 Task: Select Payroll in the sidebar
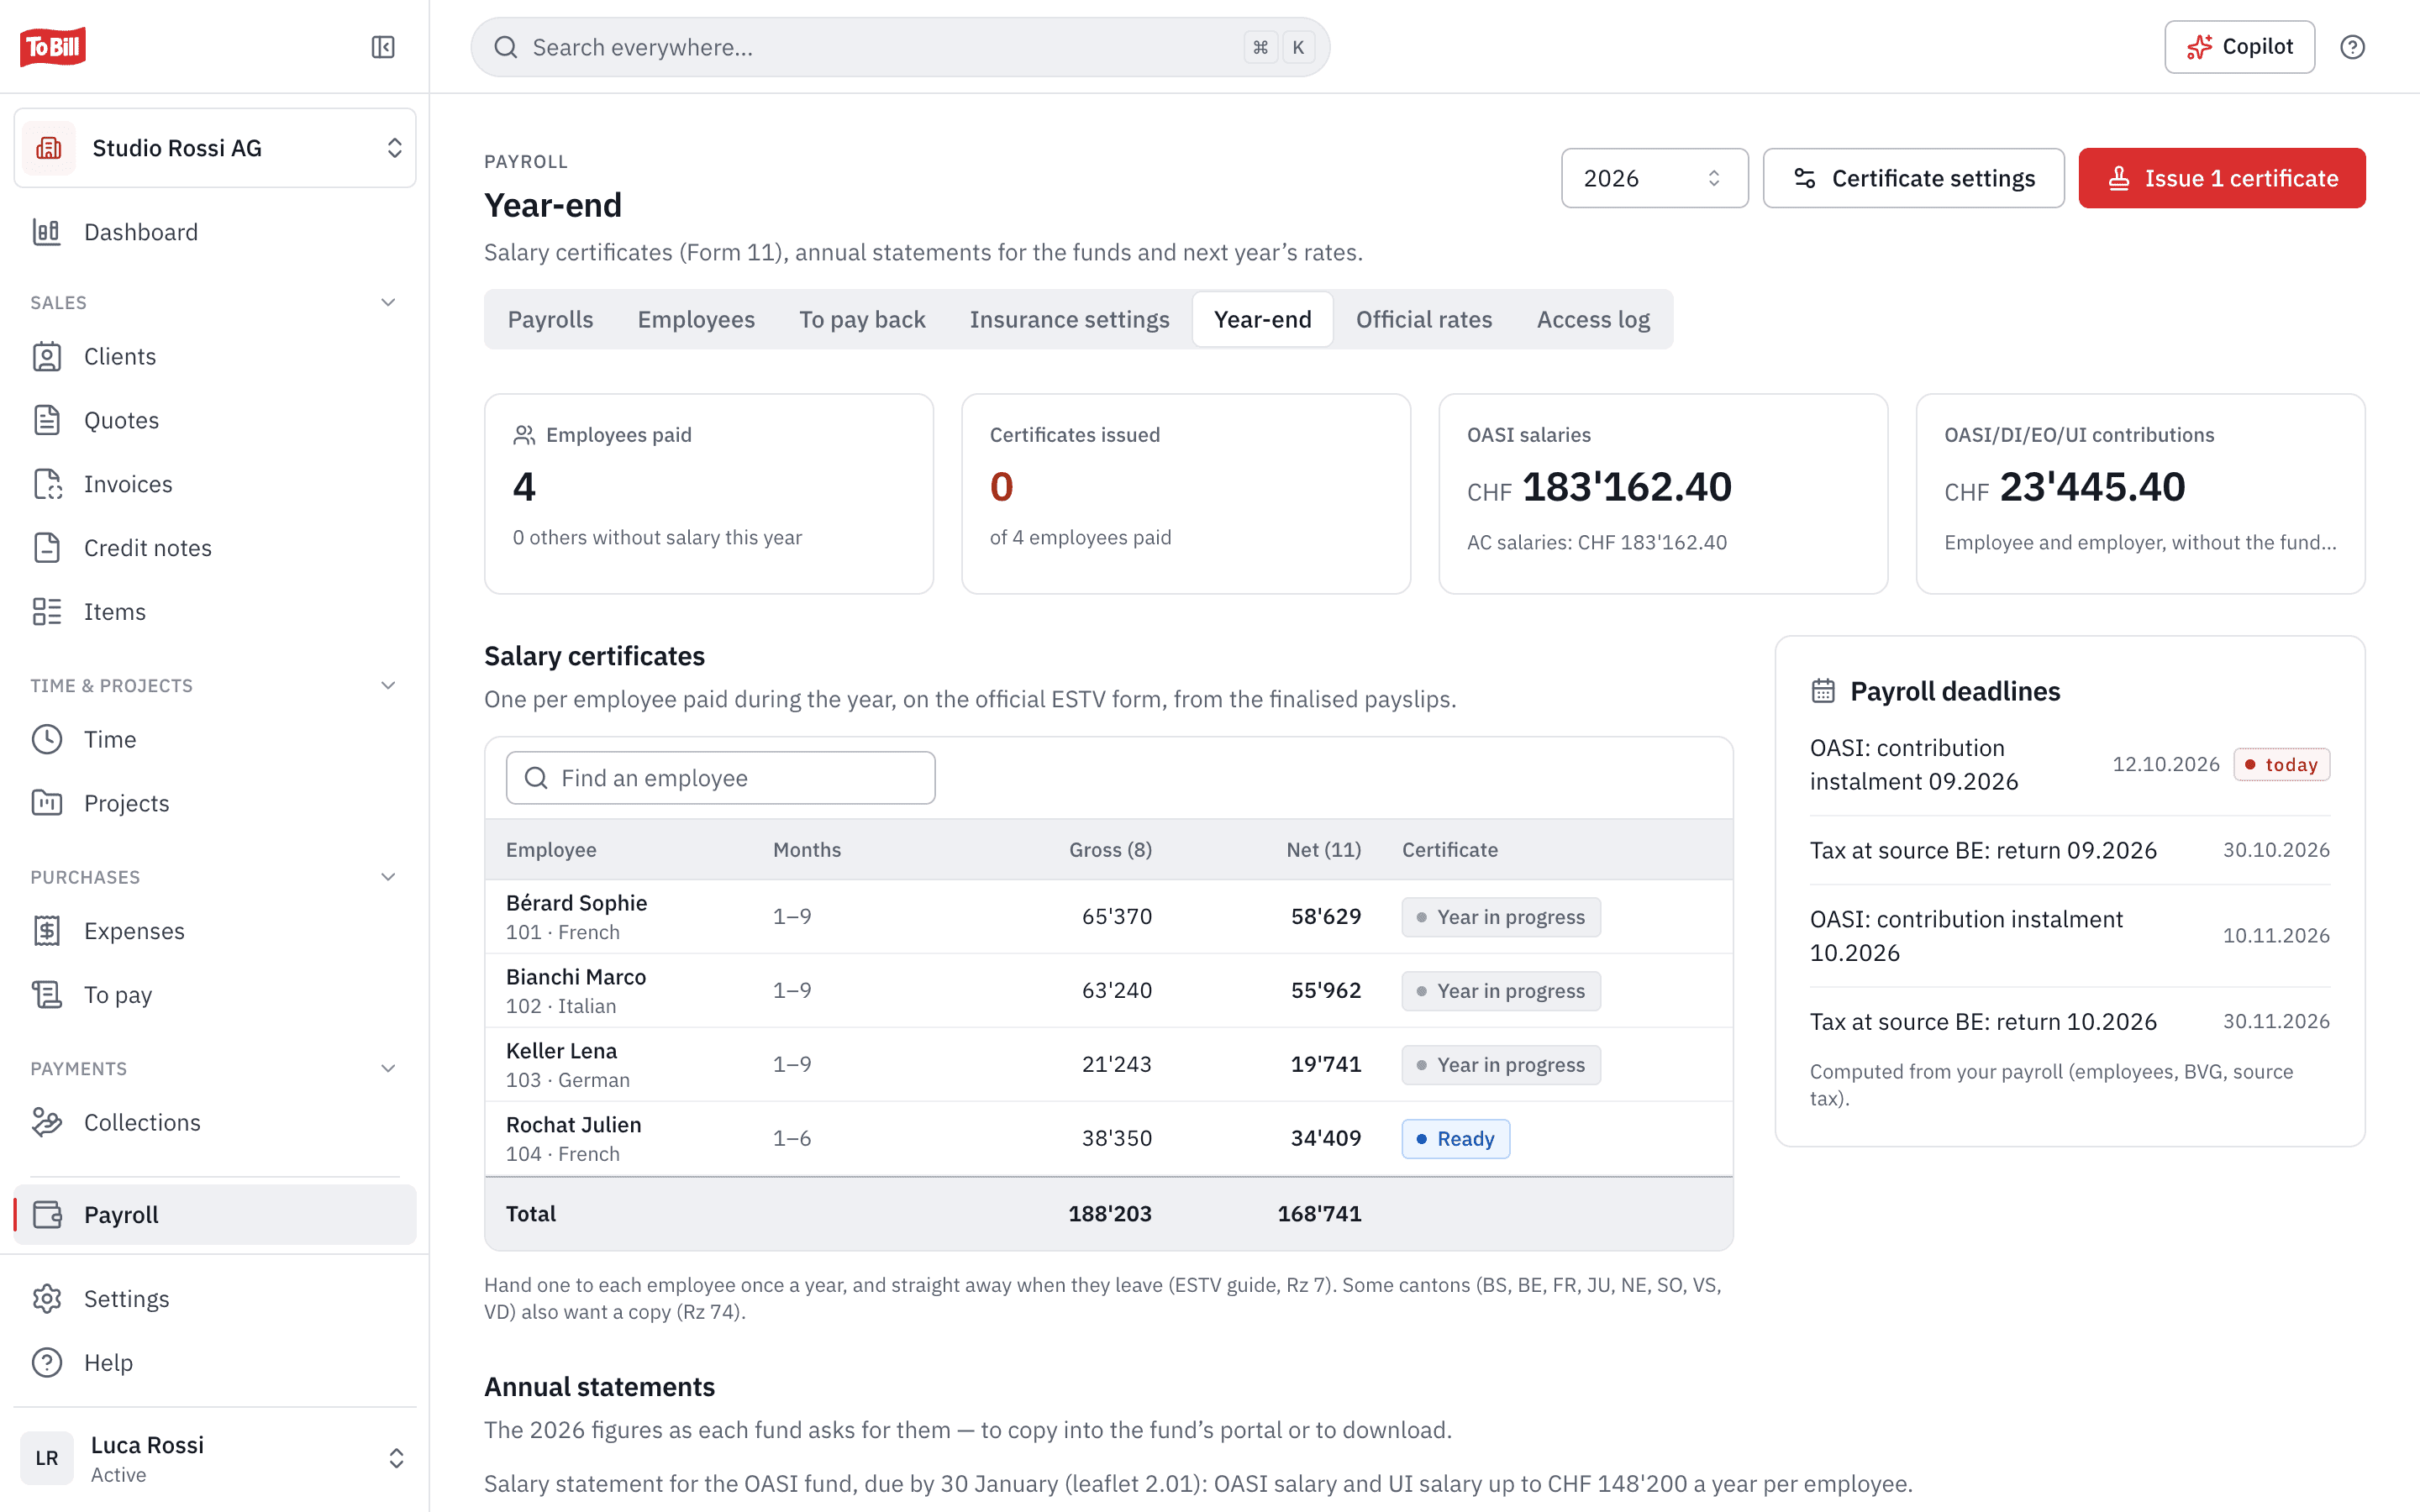[215, 1214]
